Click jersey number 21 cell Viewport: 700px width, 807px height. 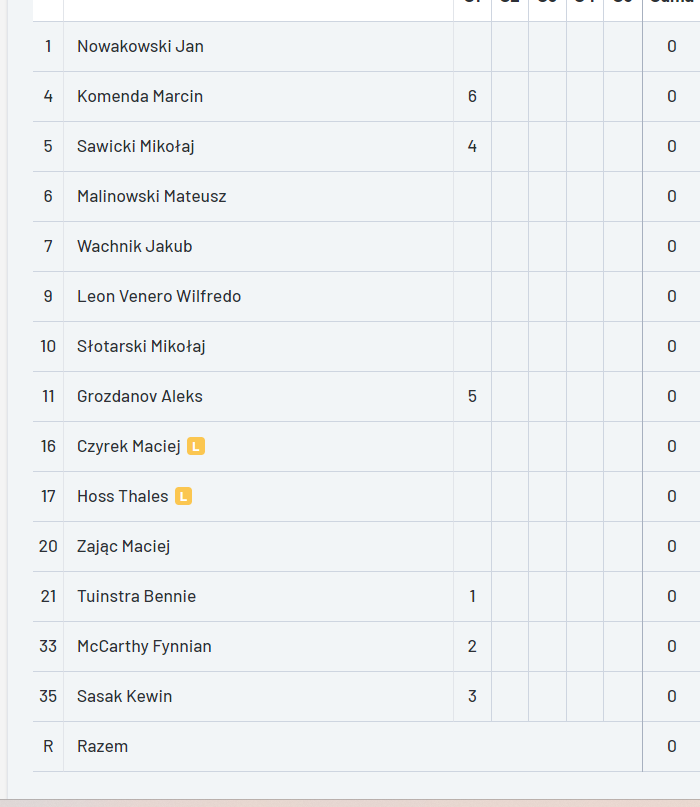48,596
